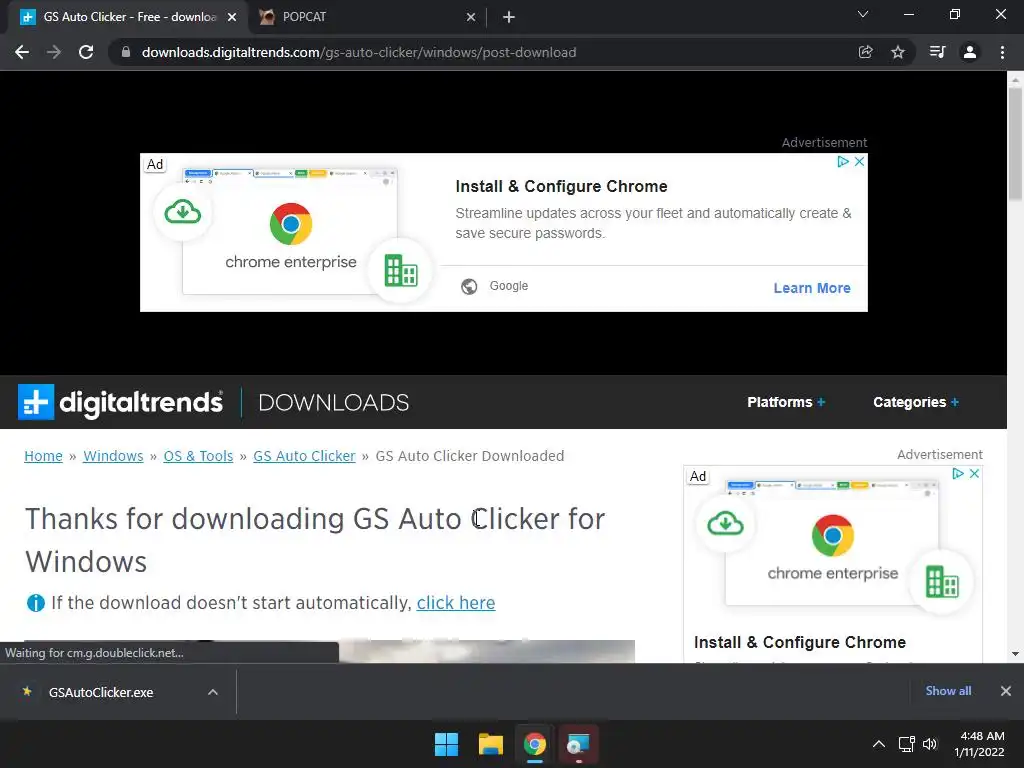Screen dimensions: 1024x768
Task: Click the Install & Configure Chrome banner headline
Action: coord(561,187)
